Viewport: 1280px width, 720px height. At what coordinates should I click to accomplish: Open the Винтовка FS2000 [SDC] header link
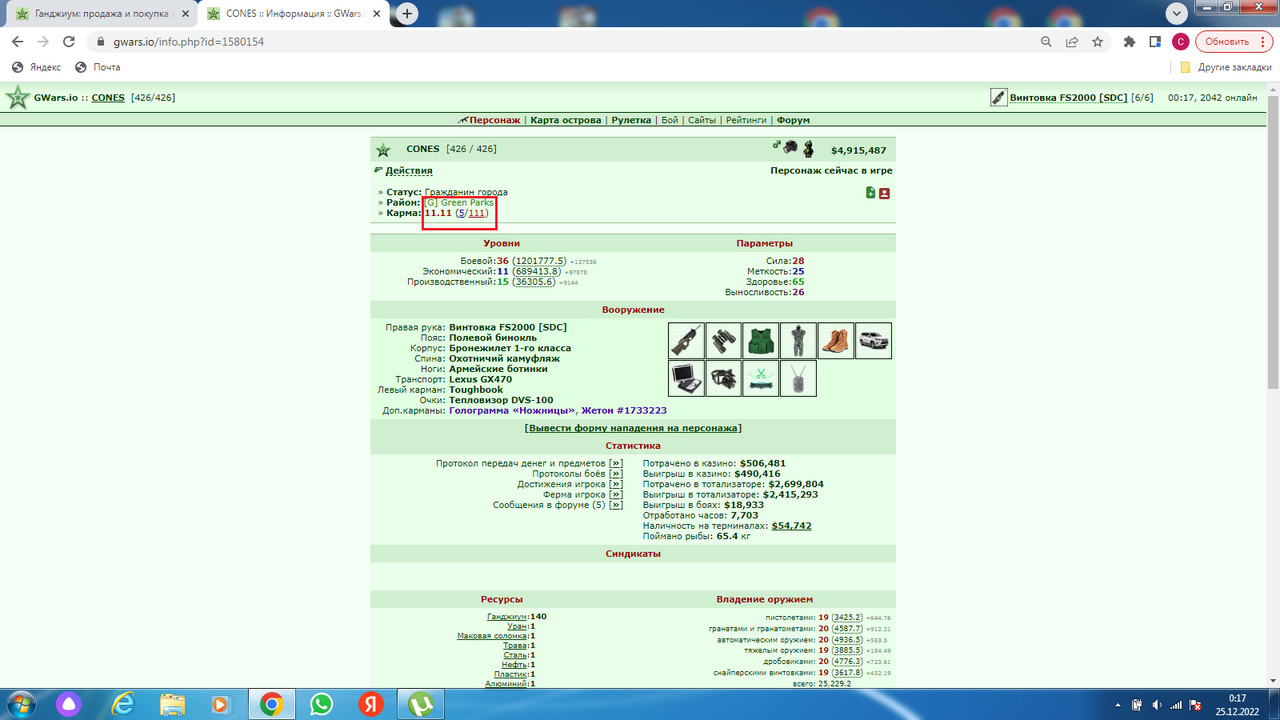pyautogui.click(x=1068, y=98)
